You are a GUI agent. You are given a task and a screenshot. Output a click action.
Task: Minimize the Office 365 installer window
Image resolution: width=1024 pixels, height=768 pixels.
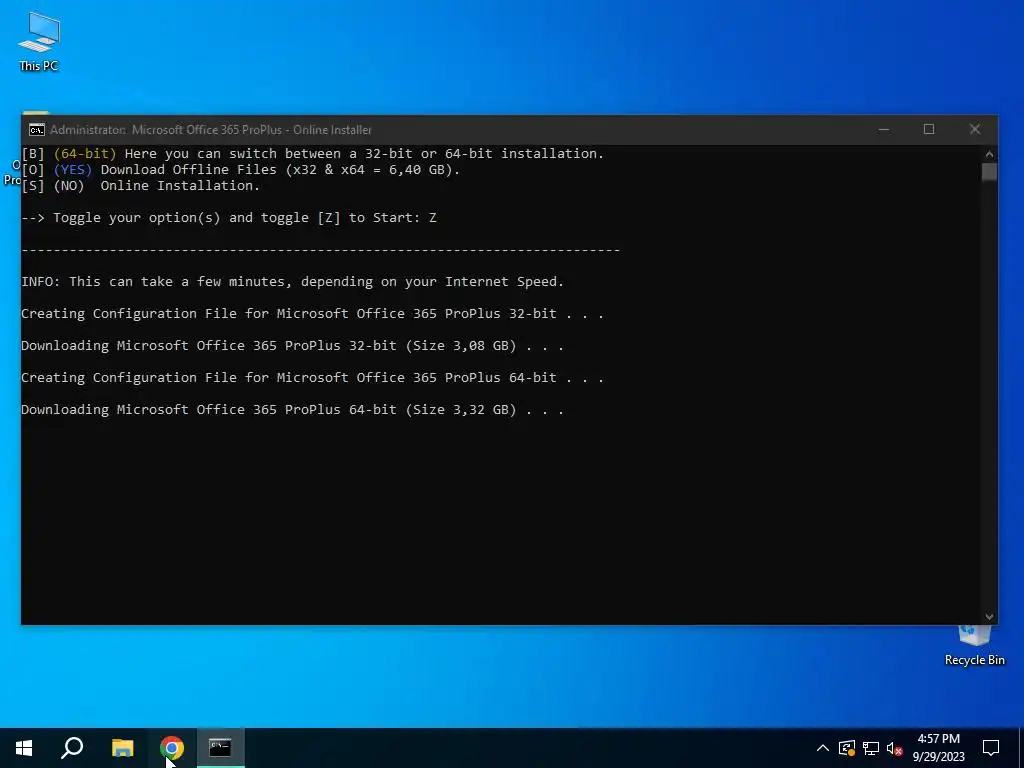pyautogui.click(x=884, y=129)
